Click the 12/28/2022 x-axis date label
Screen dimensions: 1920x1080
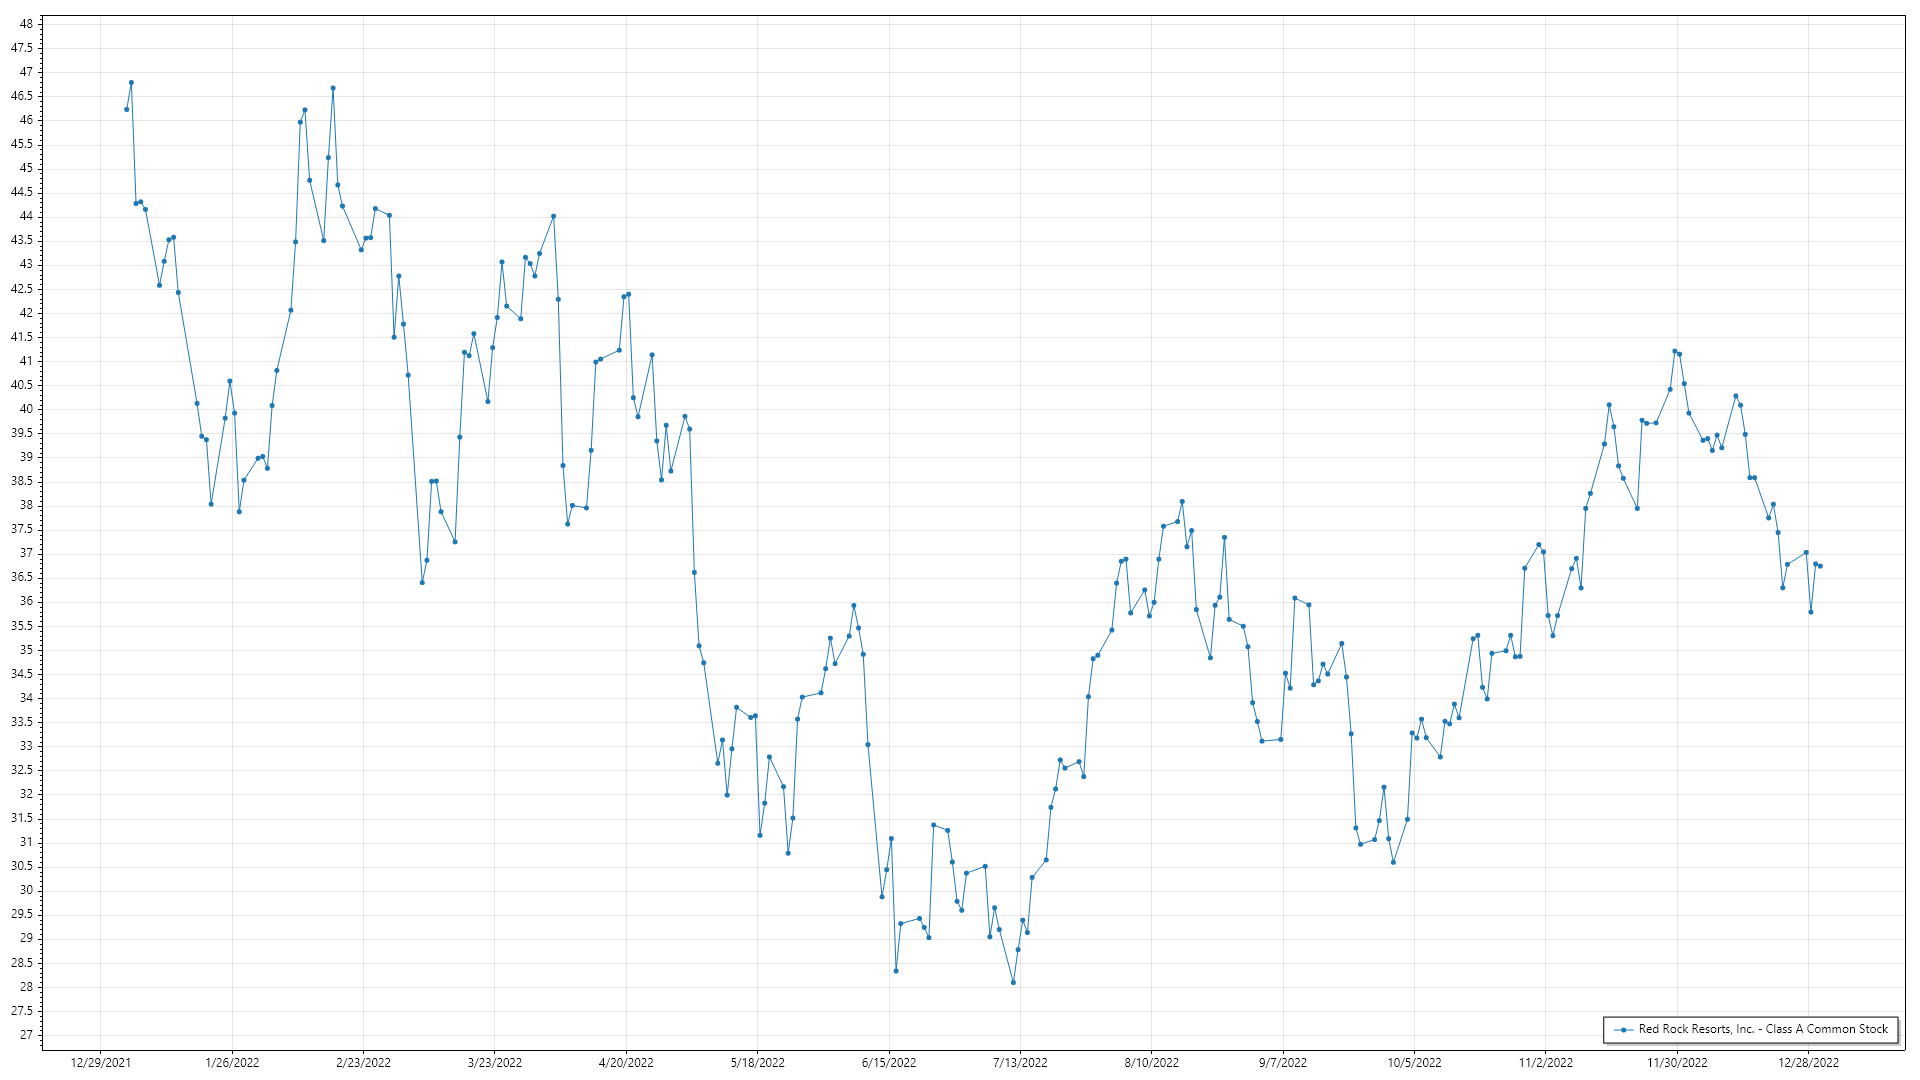pos(1808,1062)
